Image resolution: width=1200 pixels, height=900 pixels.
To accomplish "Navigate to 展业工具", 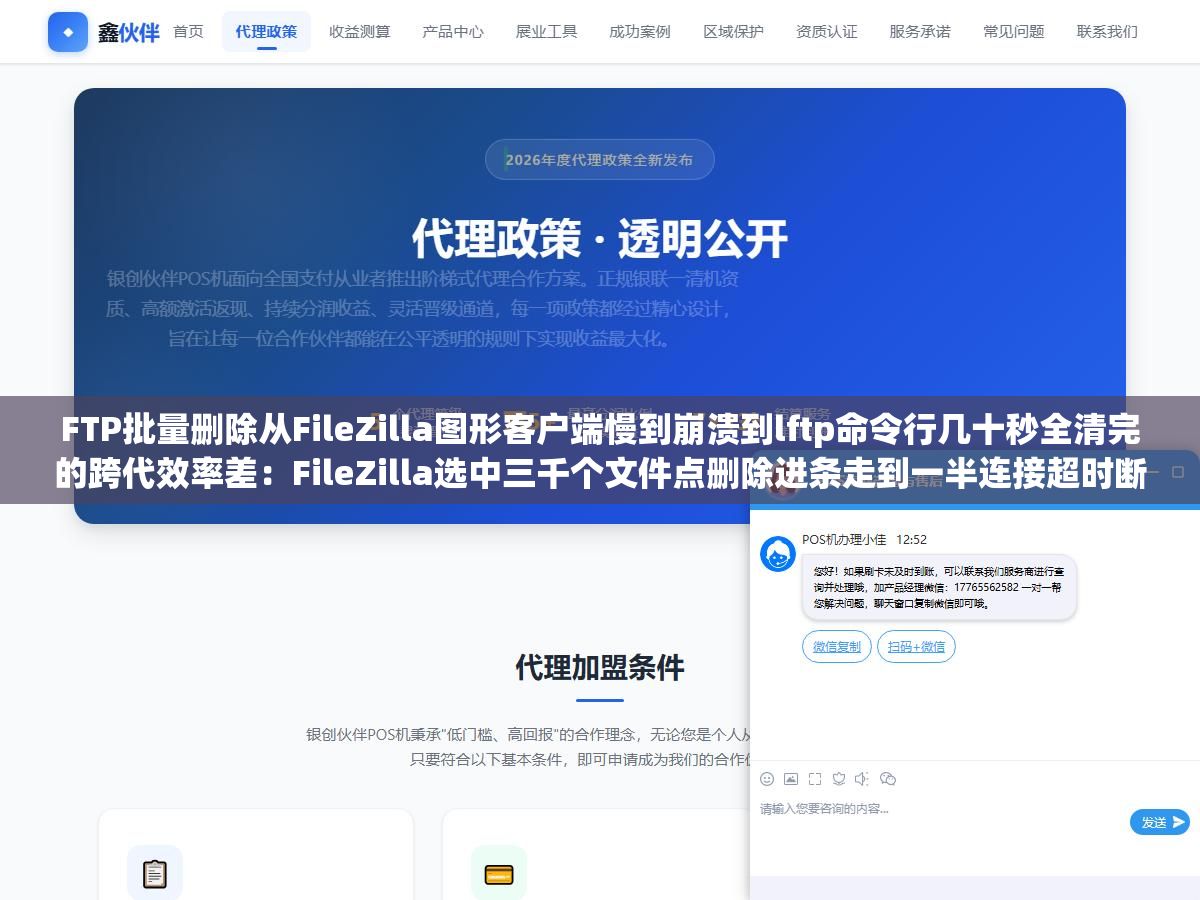I will [x=547, y=31].
